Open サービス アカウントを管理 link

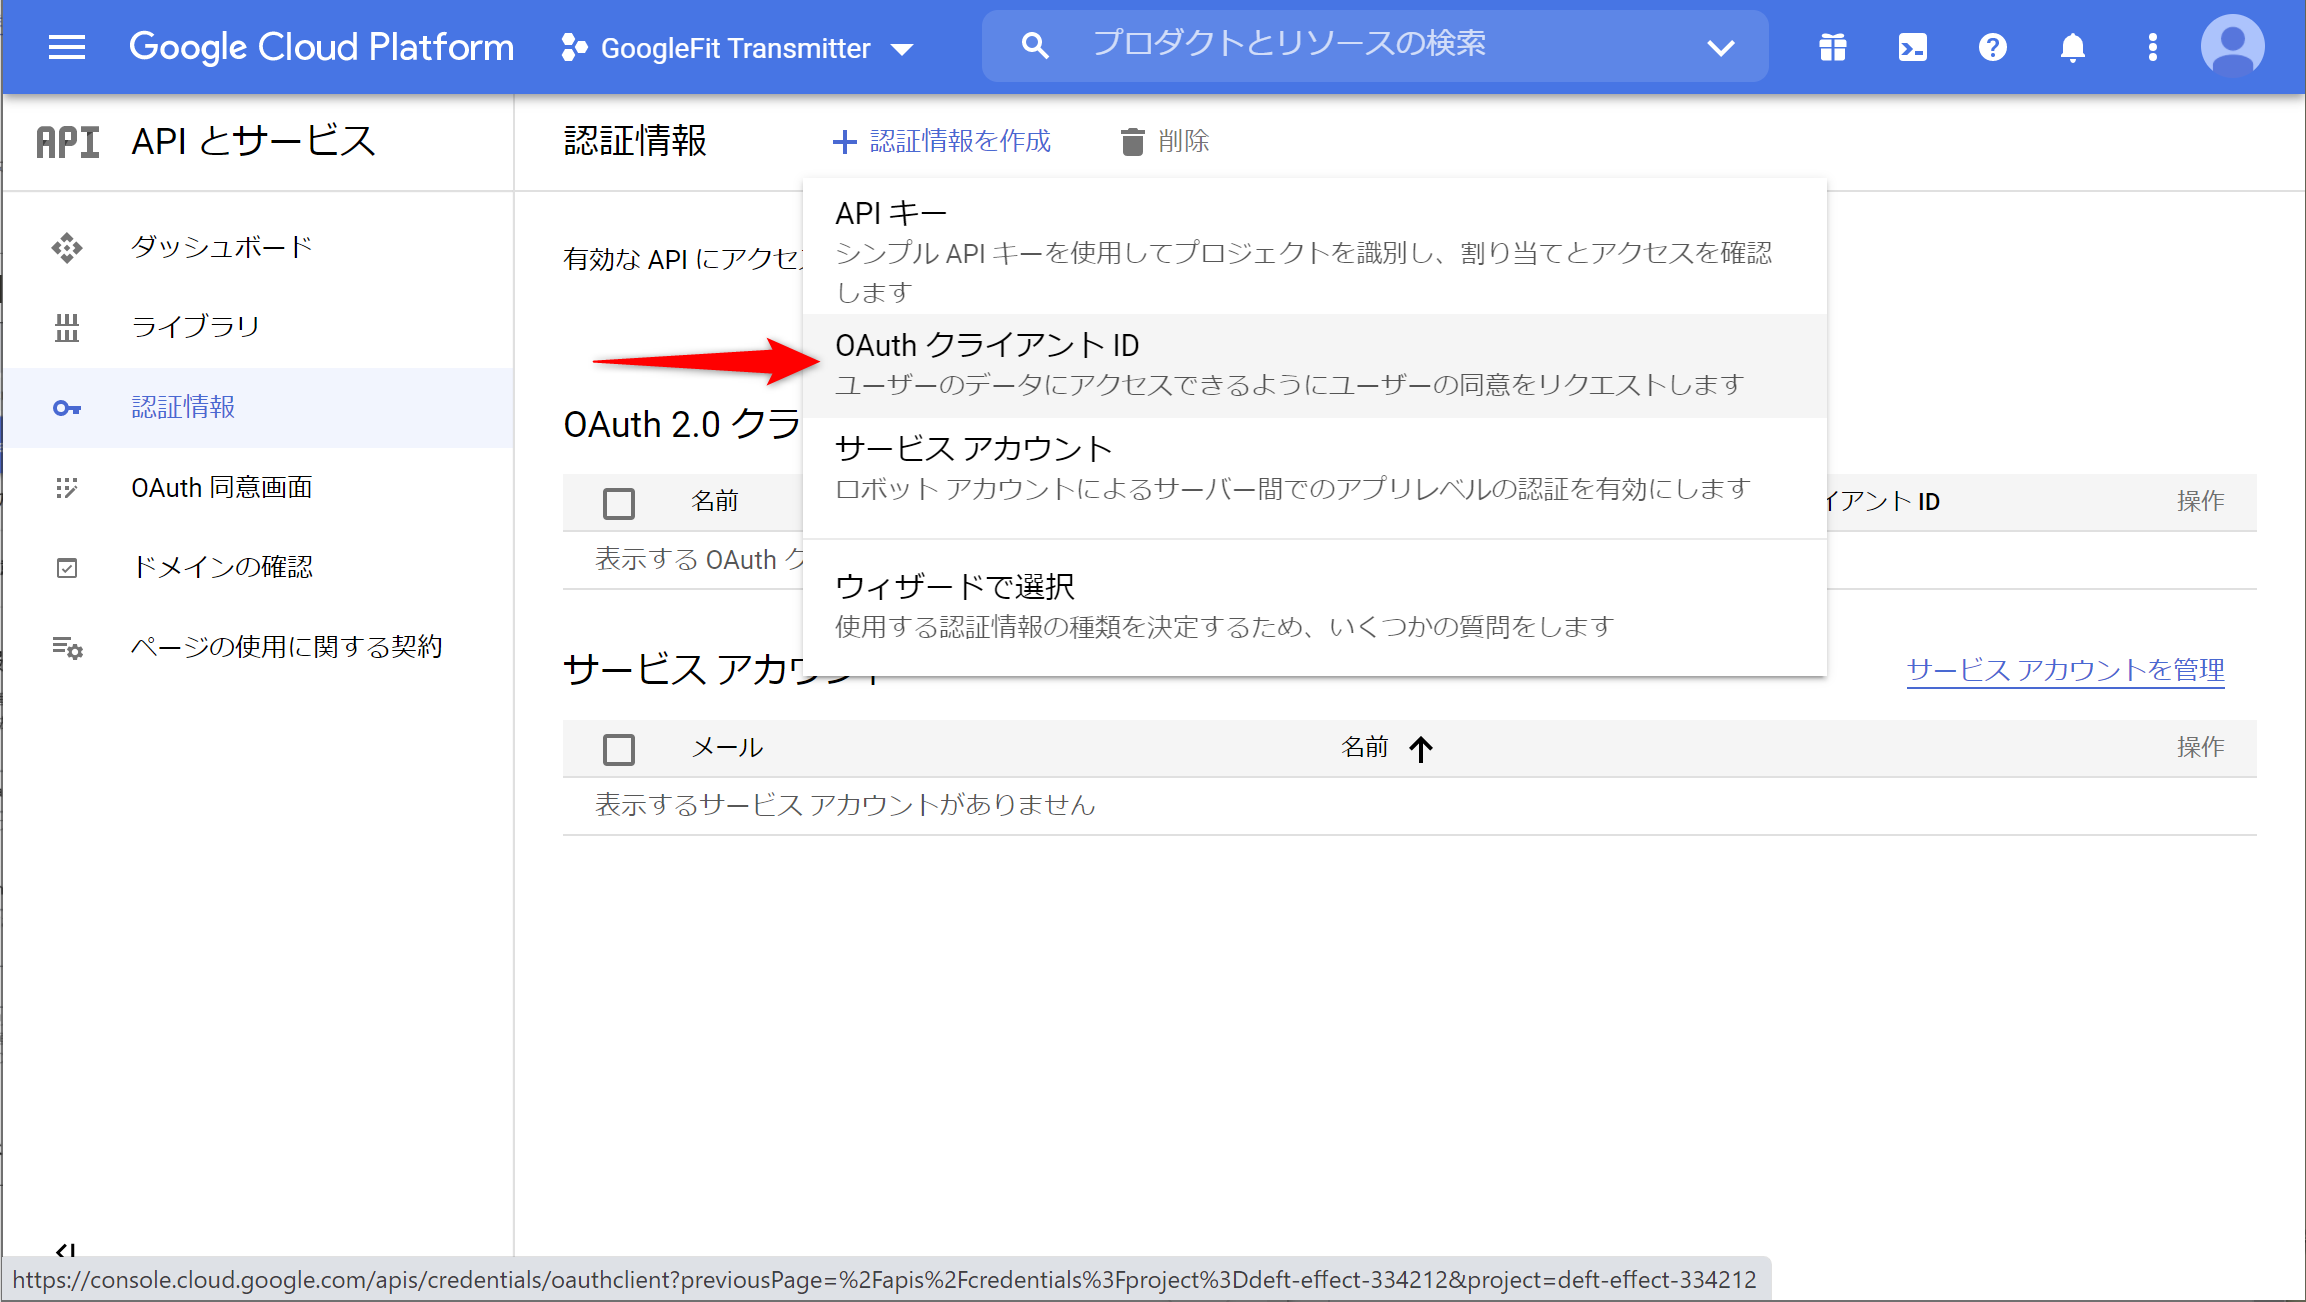pos(2065,670)
